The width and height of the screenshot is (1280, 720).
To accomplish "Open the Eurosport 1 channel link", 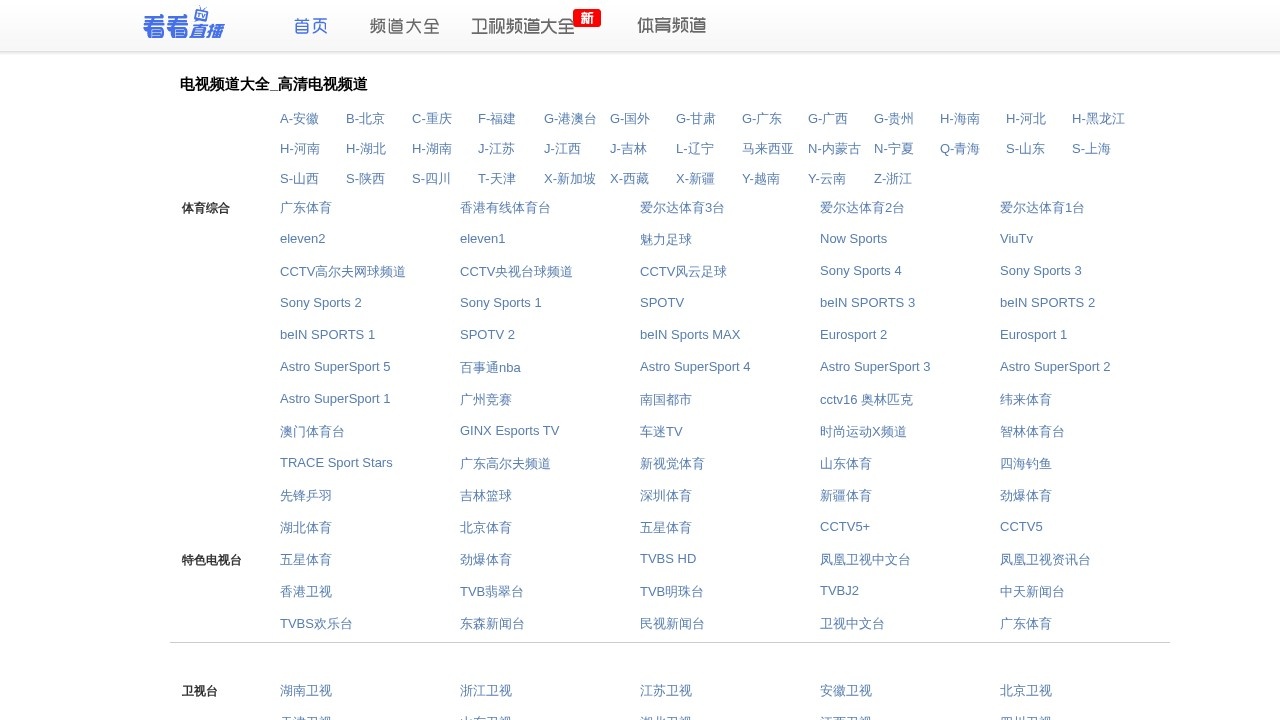I will (x=1033, y=335).
